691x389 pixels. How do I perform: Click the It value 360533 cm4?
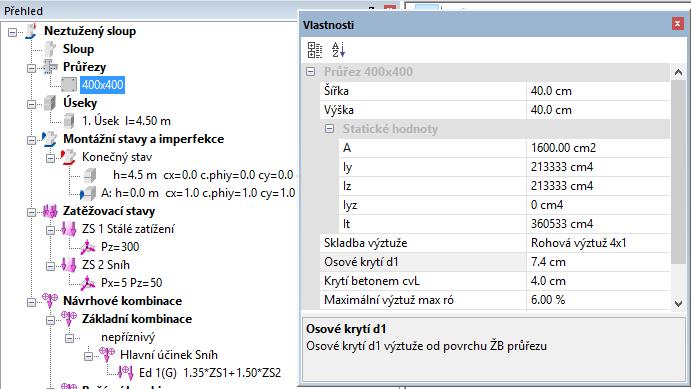(598, 224)
